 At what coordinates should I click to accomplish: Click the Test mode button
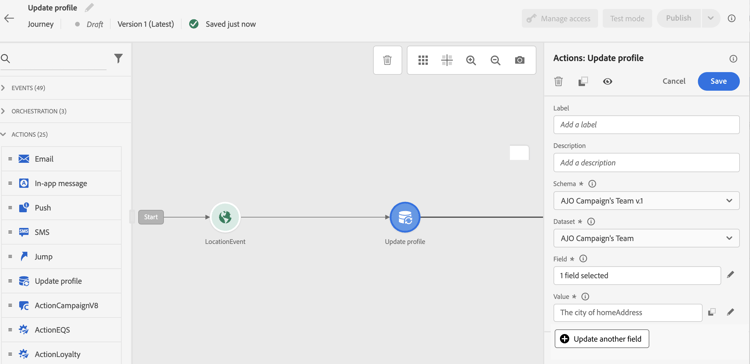627,19
